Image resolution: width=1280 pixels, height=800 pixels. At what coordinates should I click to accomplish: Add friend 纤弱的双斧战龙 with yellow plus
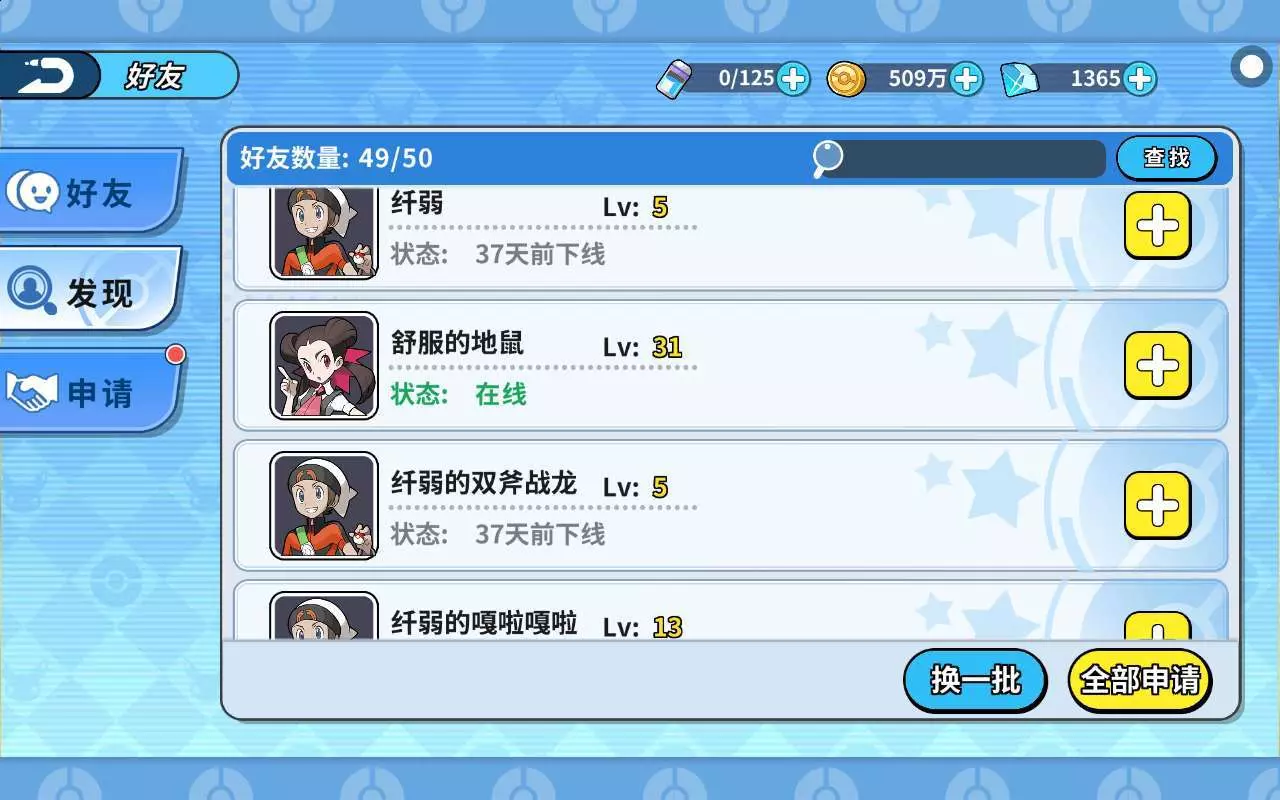point(1158,506)
